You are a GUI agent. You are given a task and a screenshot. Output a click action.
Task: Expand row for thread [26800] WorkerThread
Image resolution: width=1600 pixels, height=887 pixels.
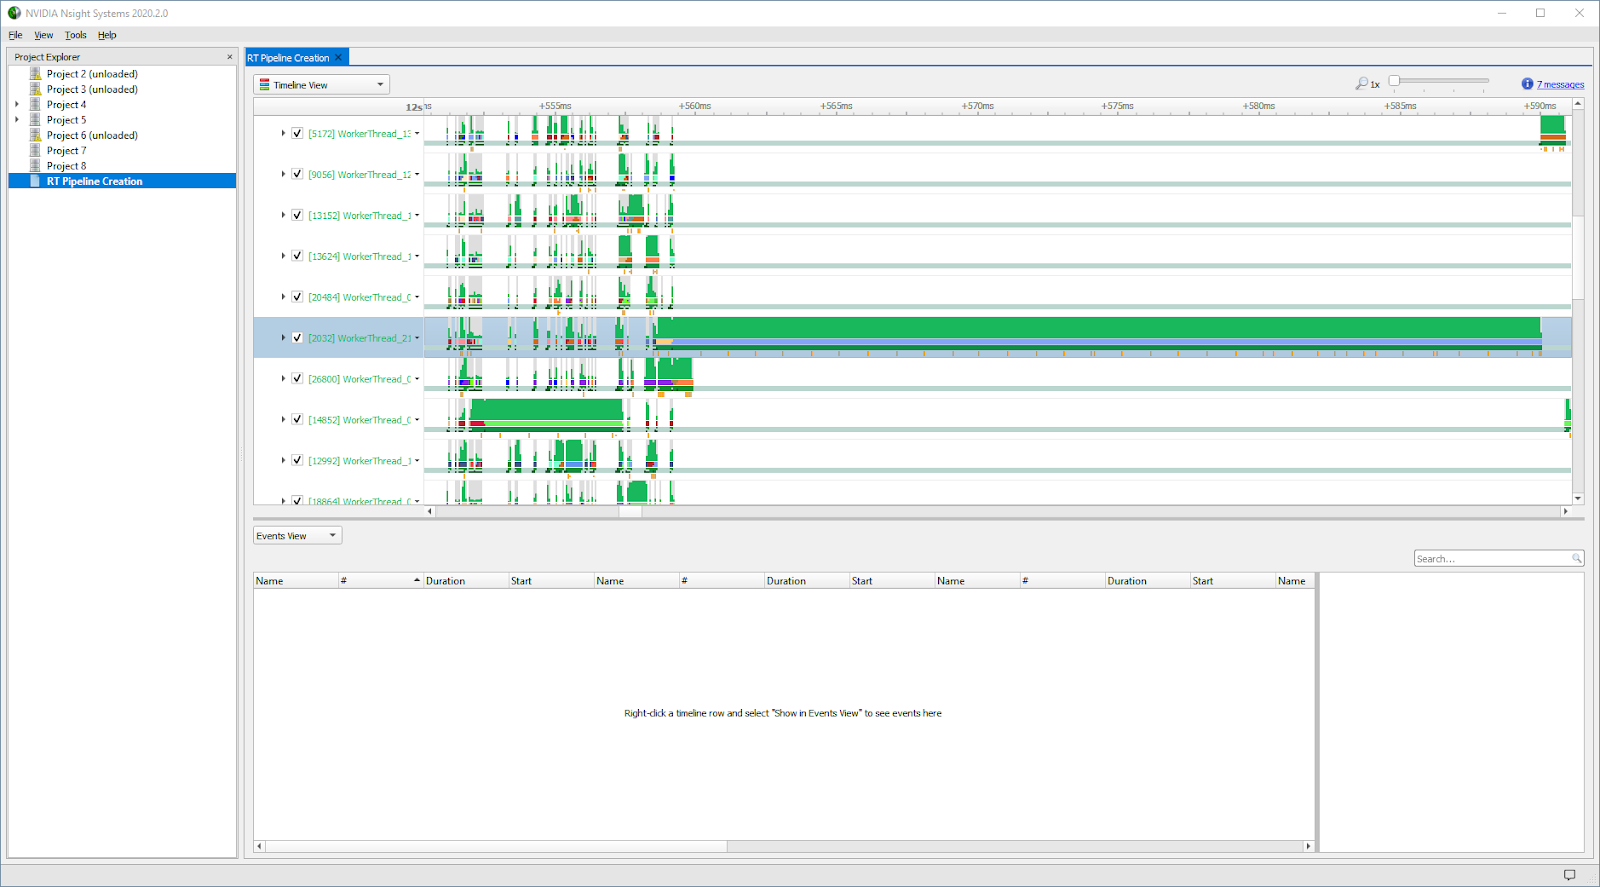(x=283, y=379)
